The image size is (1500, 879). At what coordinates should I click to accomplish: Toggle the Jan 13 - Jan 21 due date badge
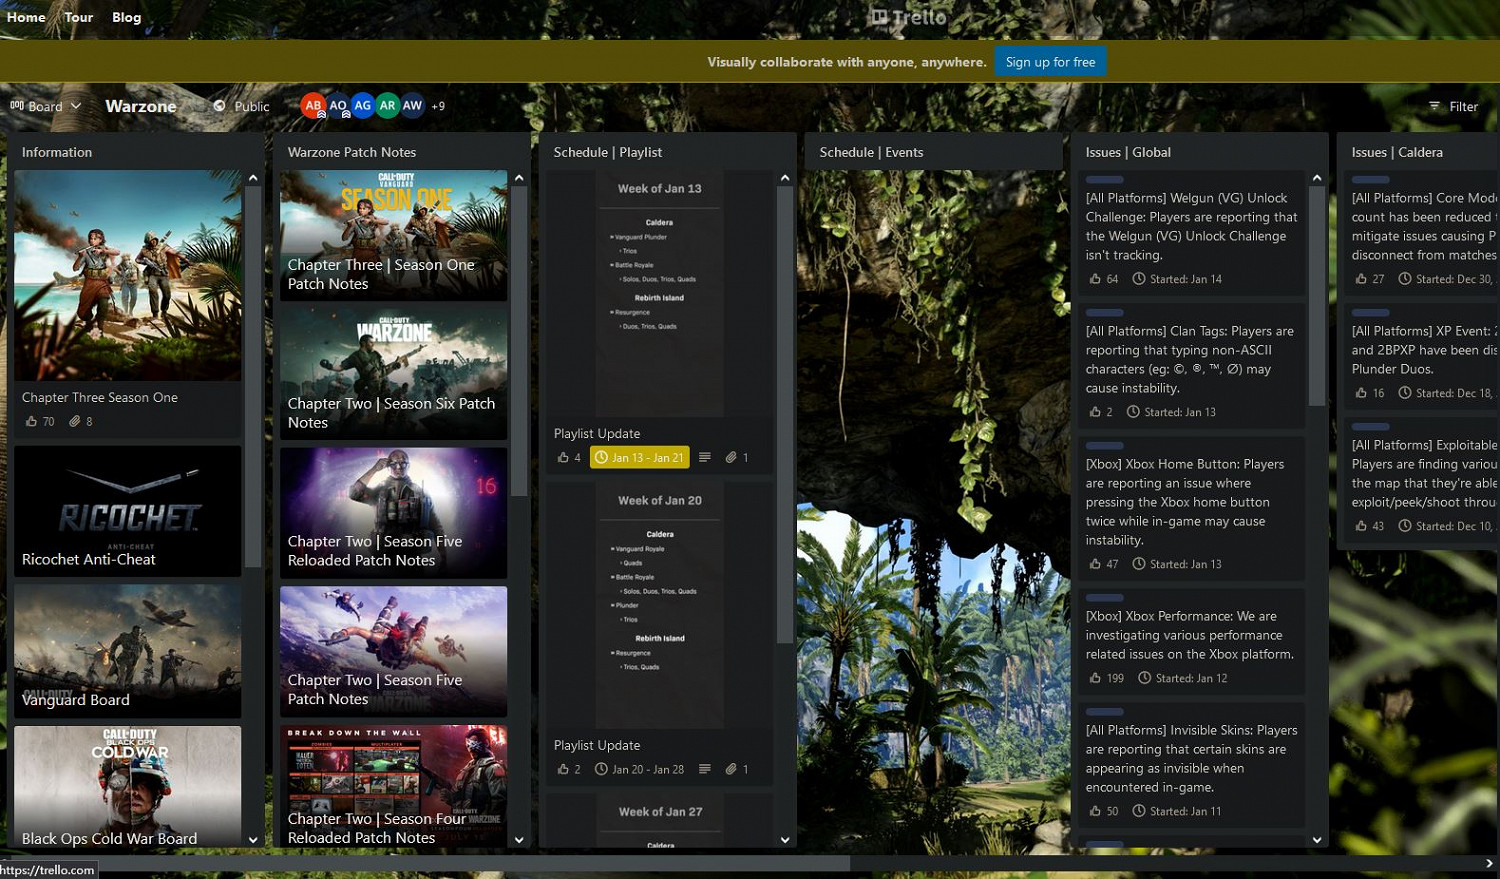click(x=639, y=458)
